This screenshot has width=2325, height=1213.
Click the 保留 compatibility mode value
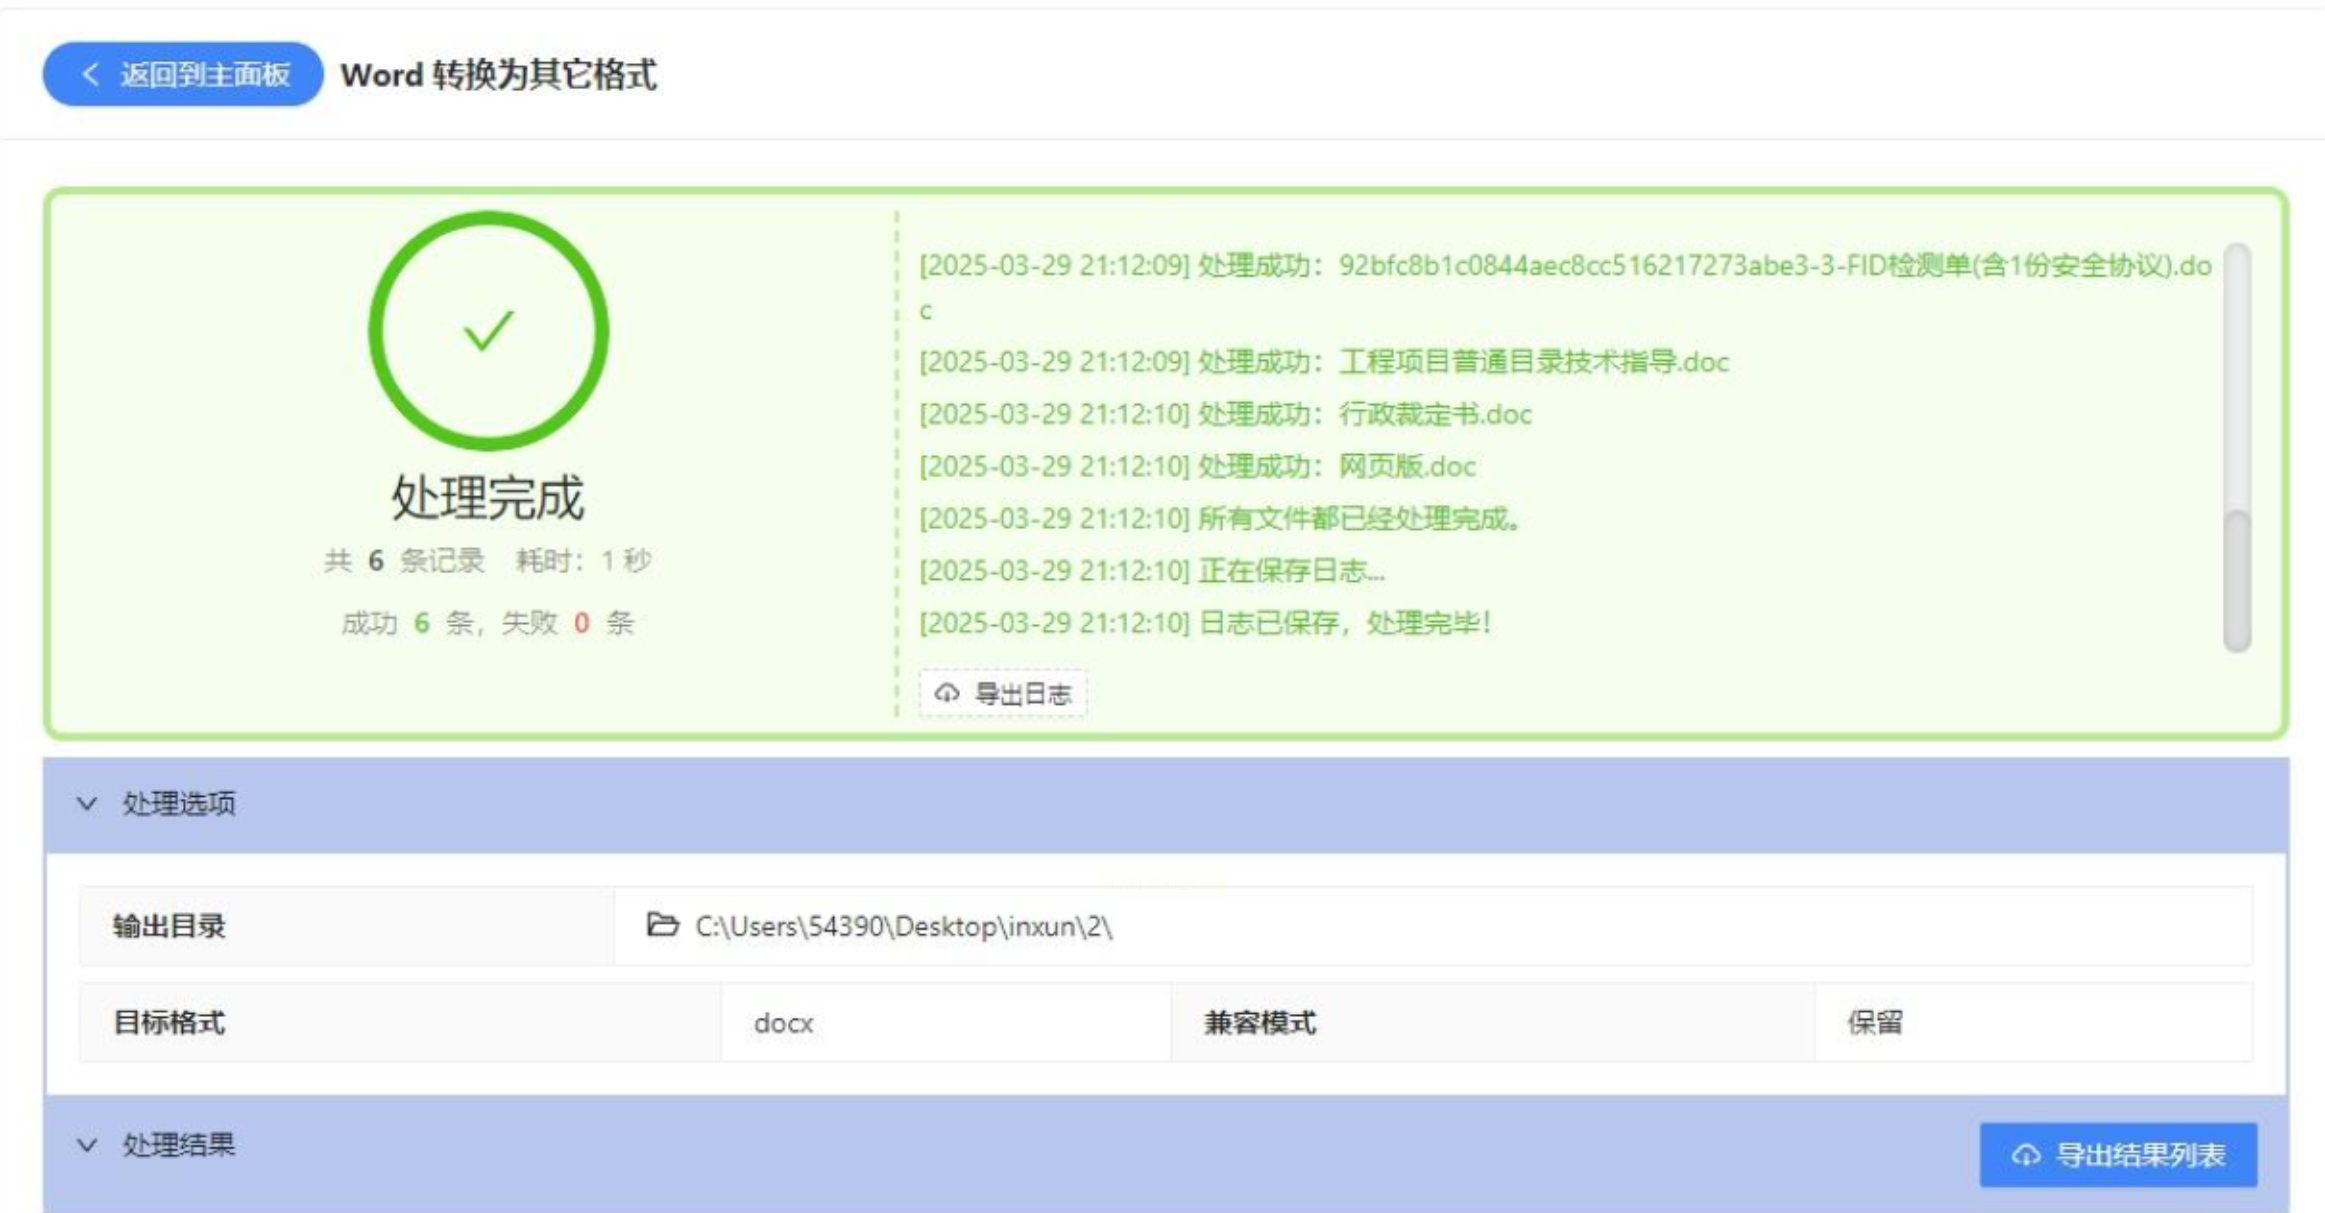point(1874,1023)
